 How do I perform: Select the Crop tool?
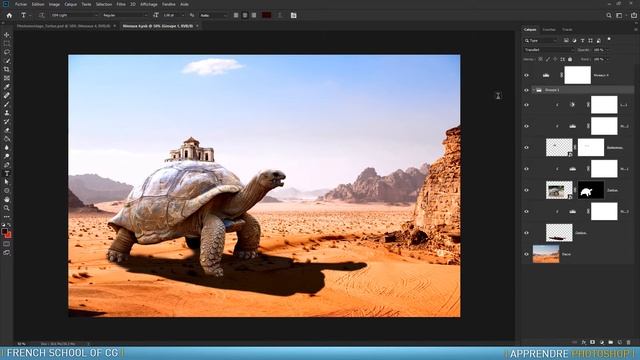7,69
